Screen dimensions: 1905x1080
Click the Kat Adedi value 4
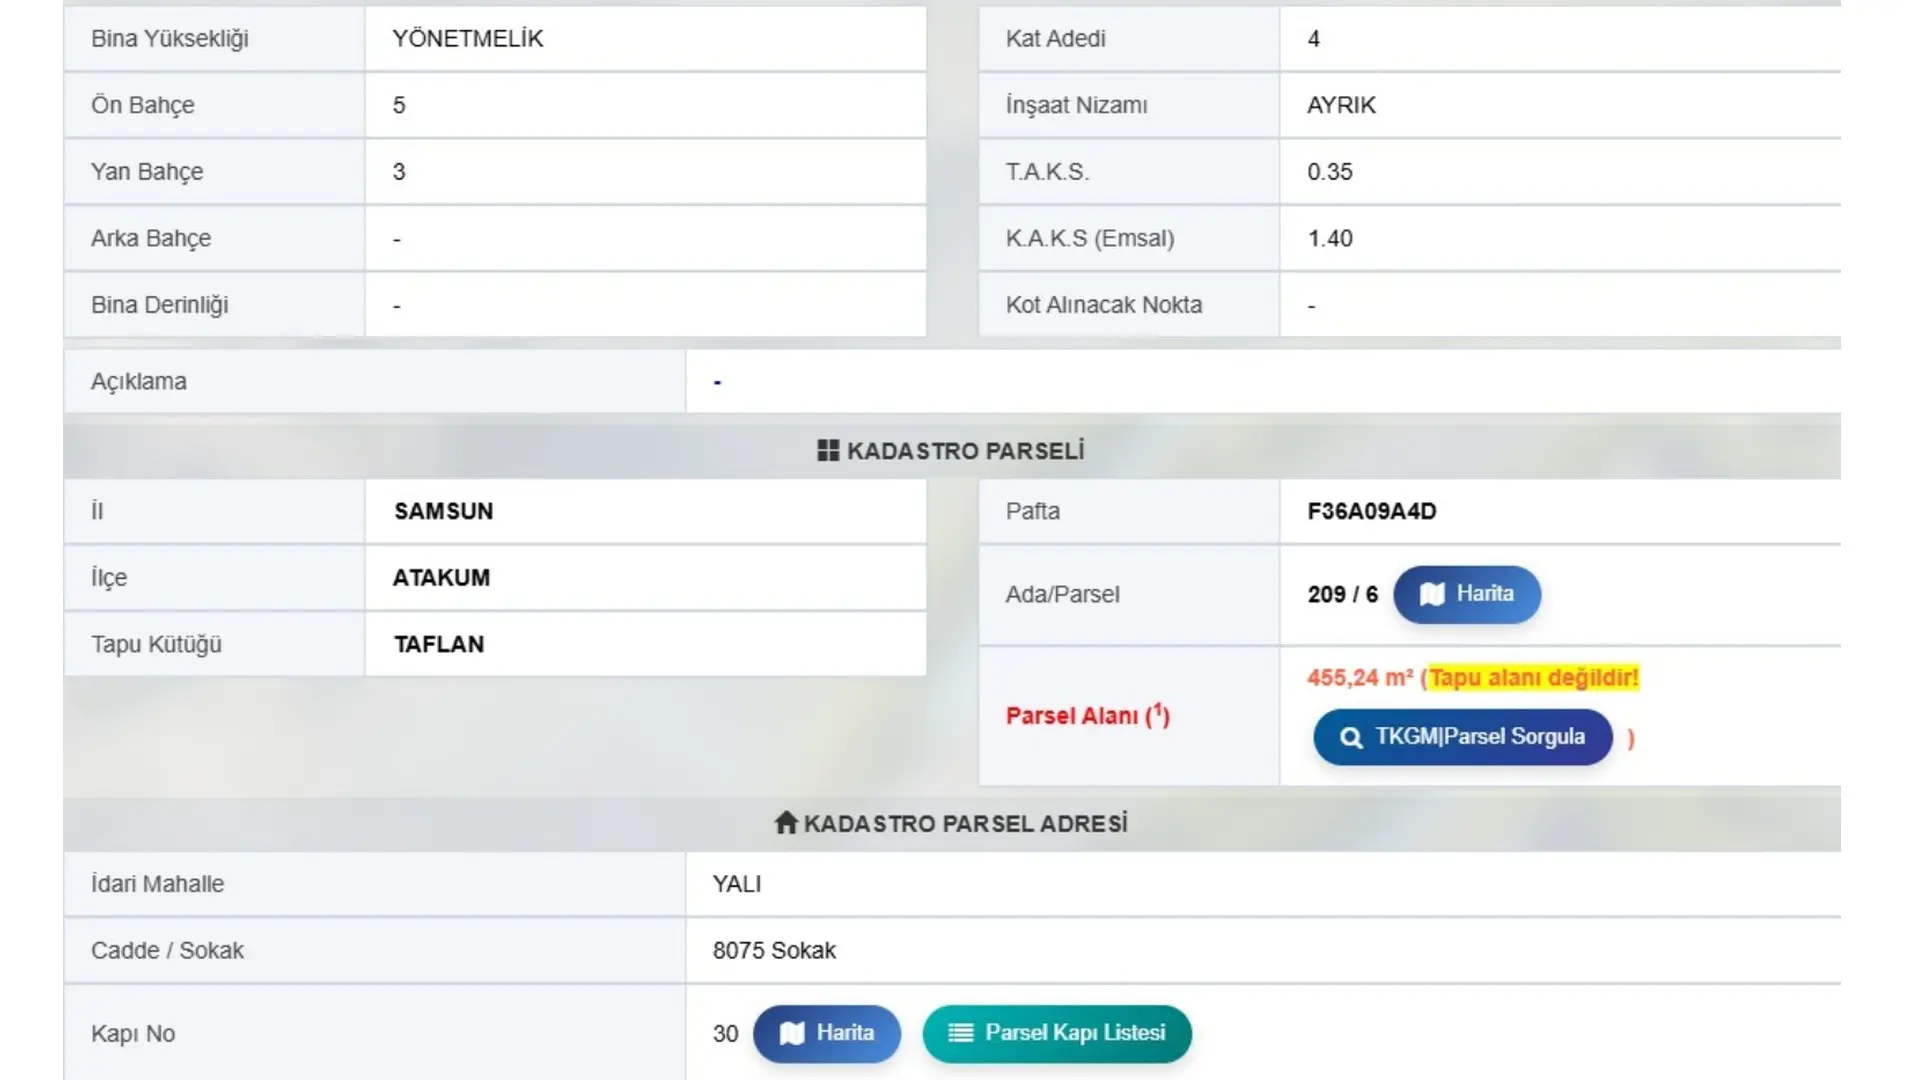pyautogui.click(x=1313, y=39)
